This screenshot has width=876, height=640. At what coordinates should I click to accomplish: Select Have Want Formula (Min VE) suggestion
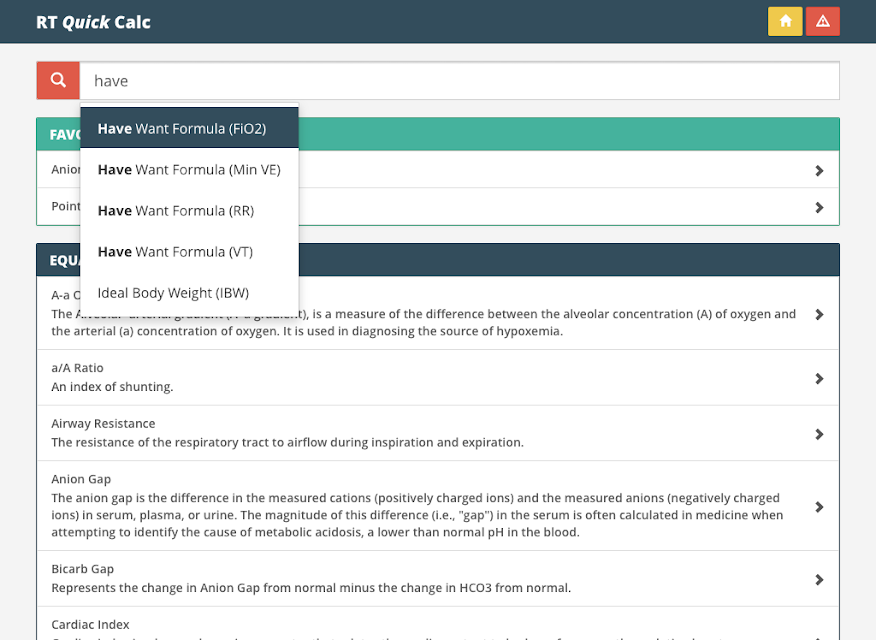tap(189, 169)
